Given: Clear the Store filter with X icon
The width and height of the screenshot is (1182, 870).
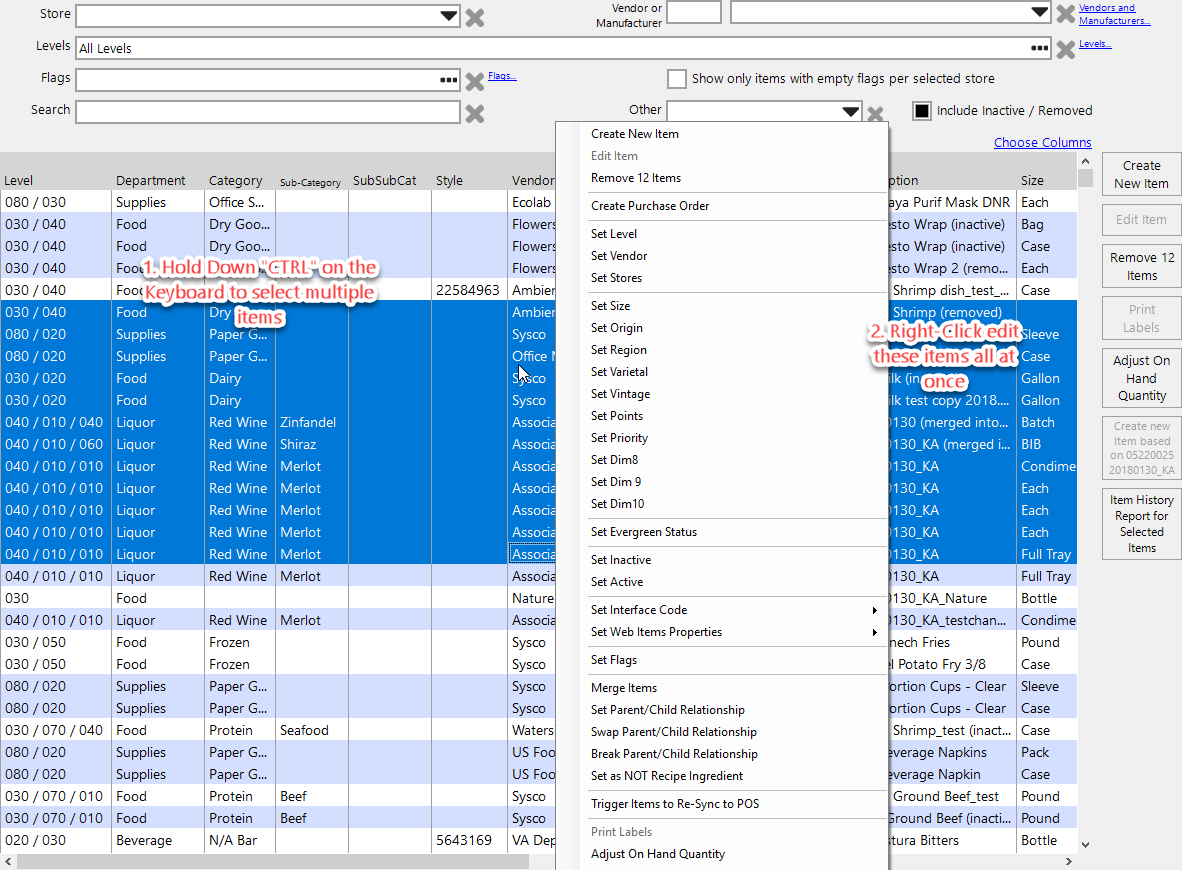Looking at the screenshot, I should pos(475,17).
